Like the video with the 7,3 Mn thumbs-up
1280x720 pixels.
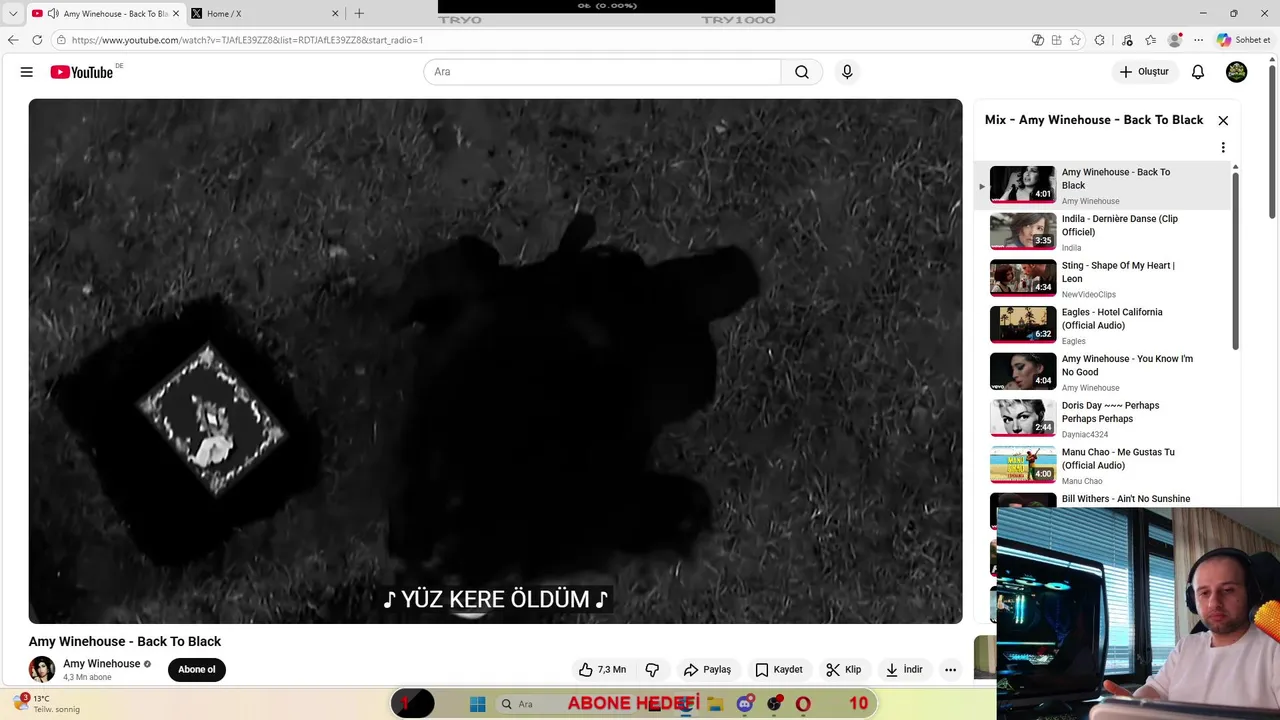click(x=602, y=669)
